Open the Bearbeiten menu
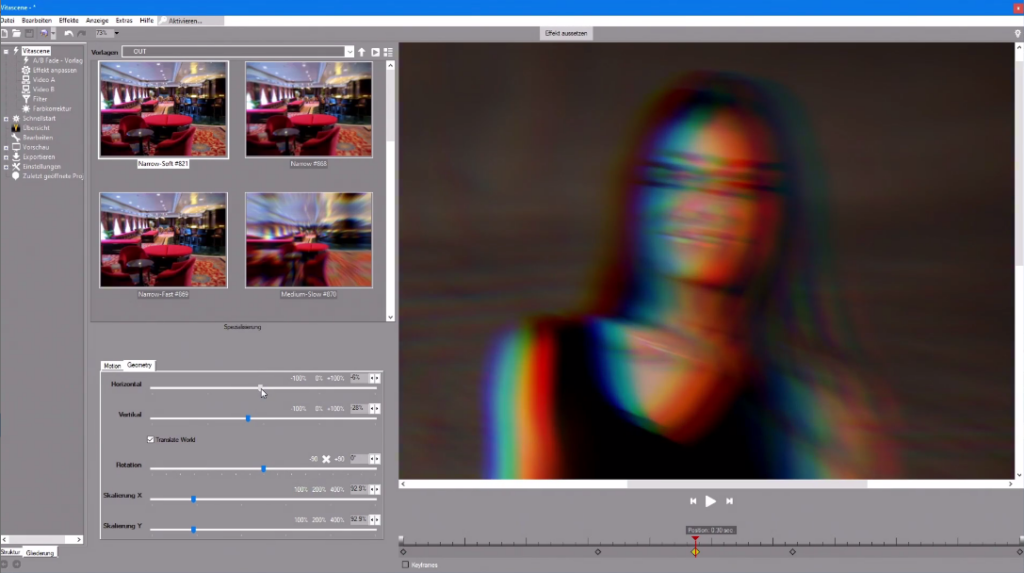This screenshot has height=573, width=1024. click(x=37, y=21)
